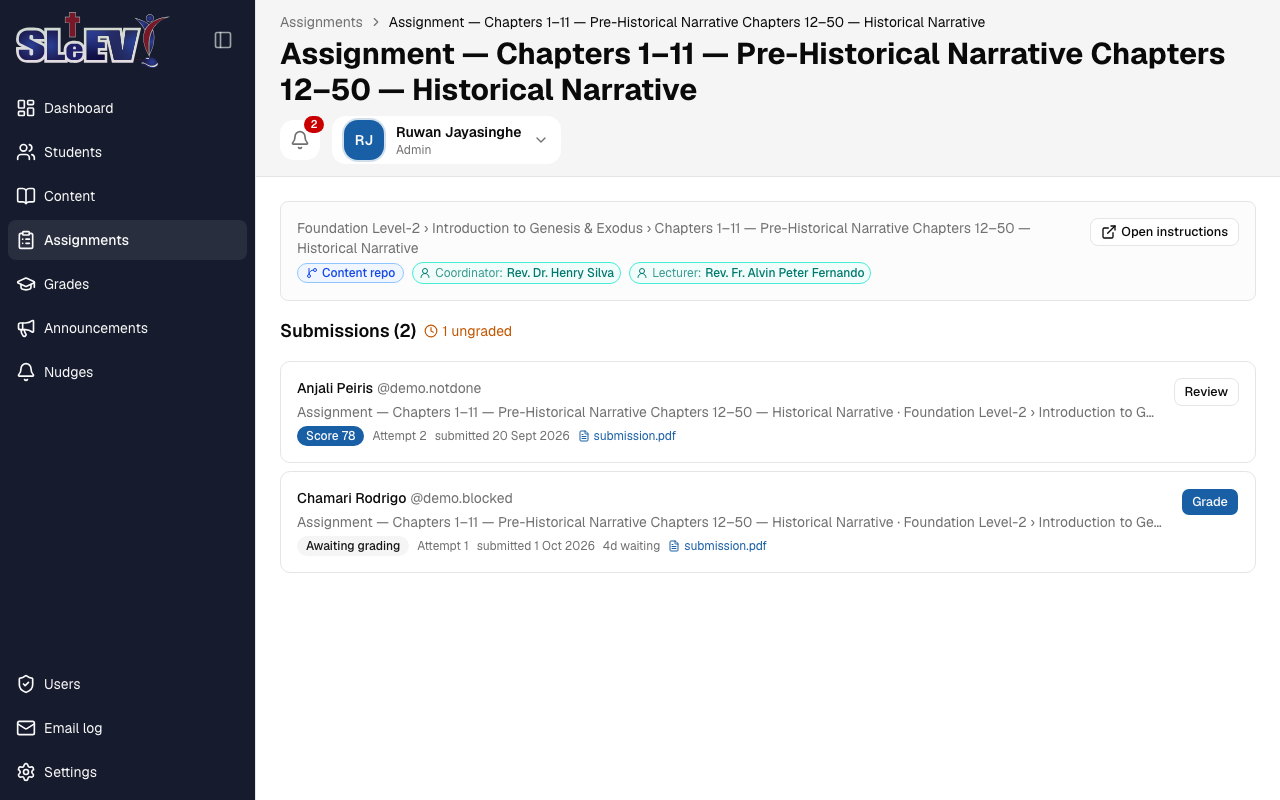The height and width of the screenshot is (800, 1280).
Task: Click the external link icon on Open instructions
Action: click(1109, 232)
